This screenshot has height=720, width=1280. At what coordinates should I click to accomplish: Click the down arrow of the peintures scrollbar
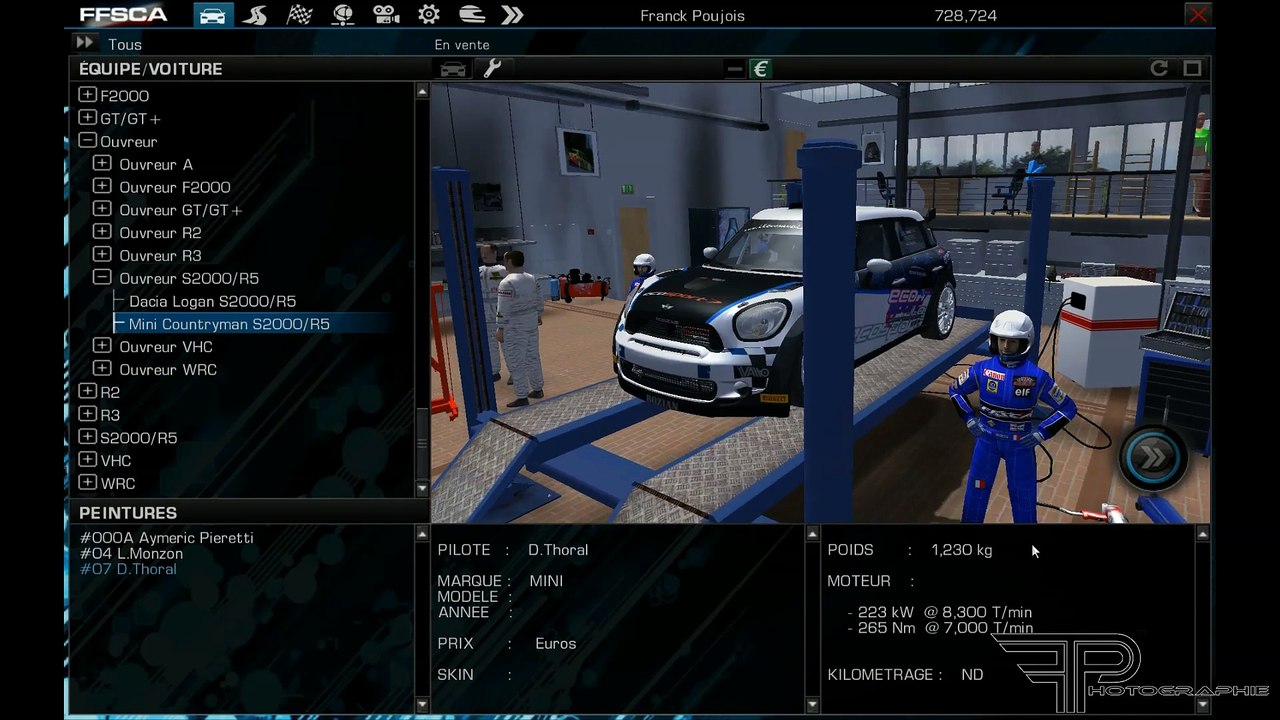tap(422, 705)
